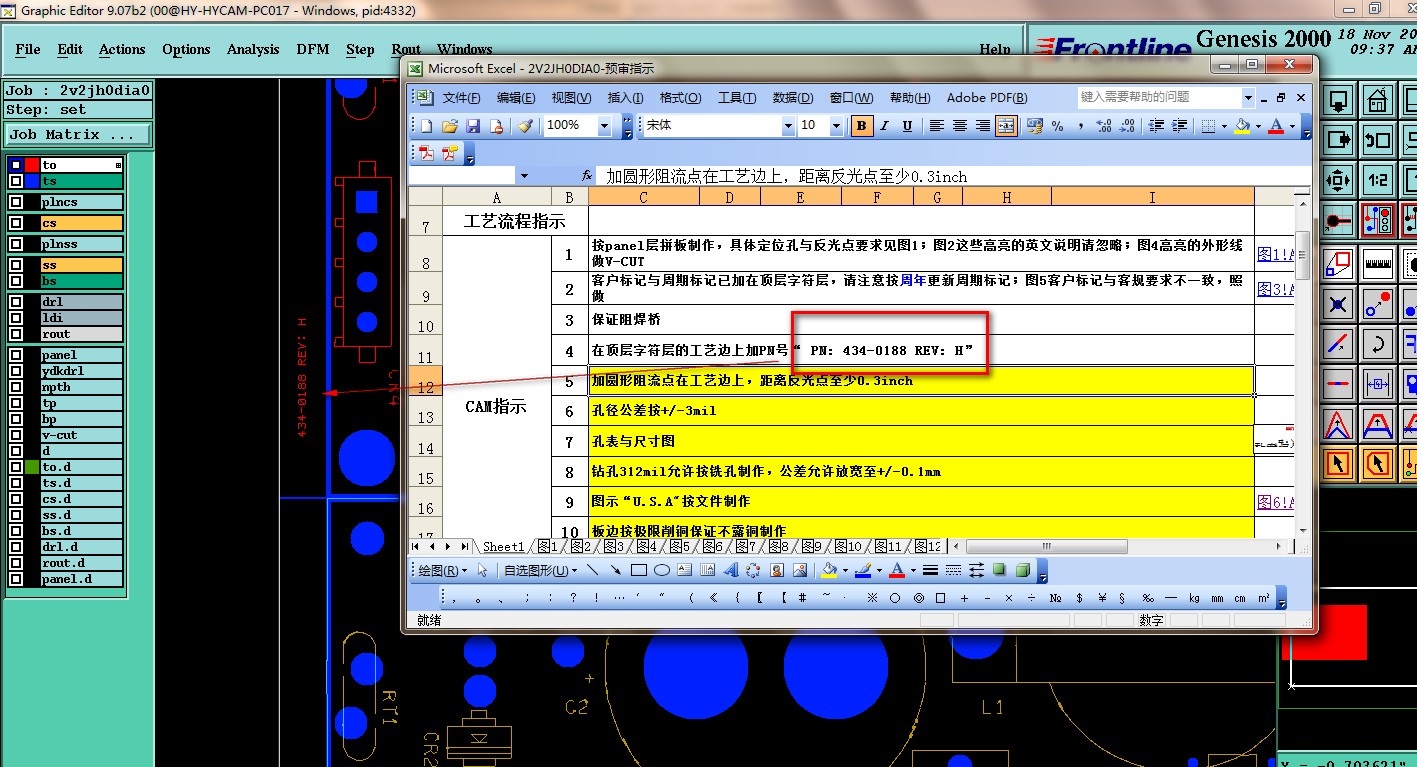Select the ruler measurement tool icon
1417x767 pixels.
[1378, 264]
